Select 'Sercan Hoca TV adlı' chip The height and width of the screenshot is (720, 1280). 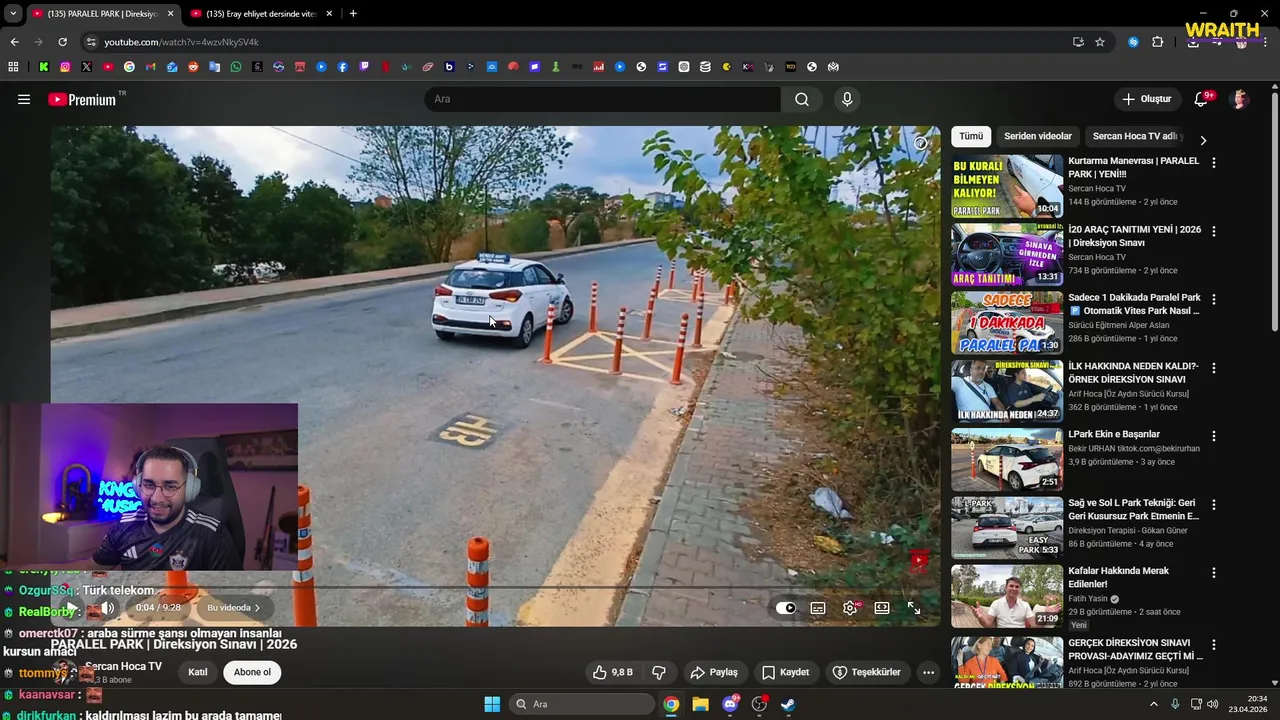click(1135, 136)
